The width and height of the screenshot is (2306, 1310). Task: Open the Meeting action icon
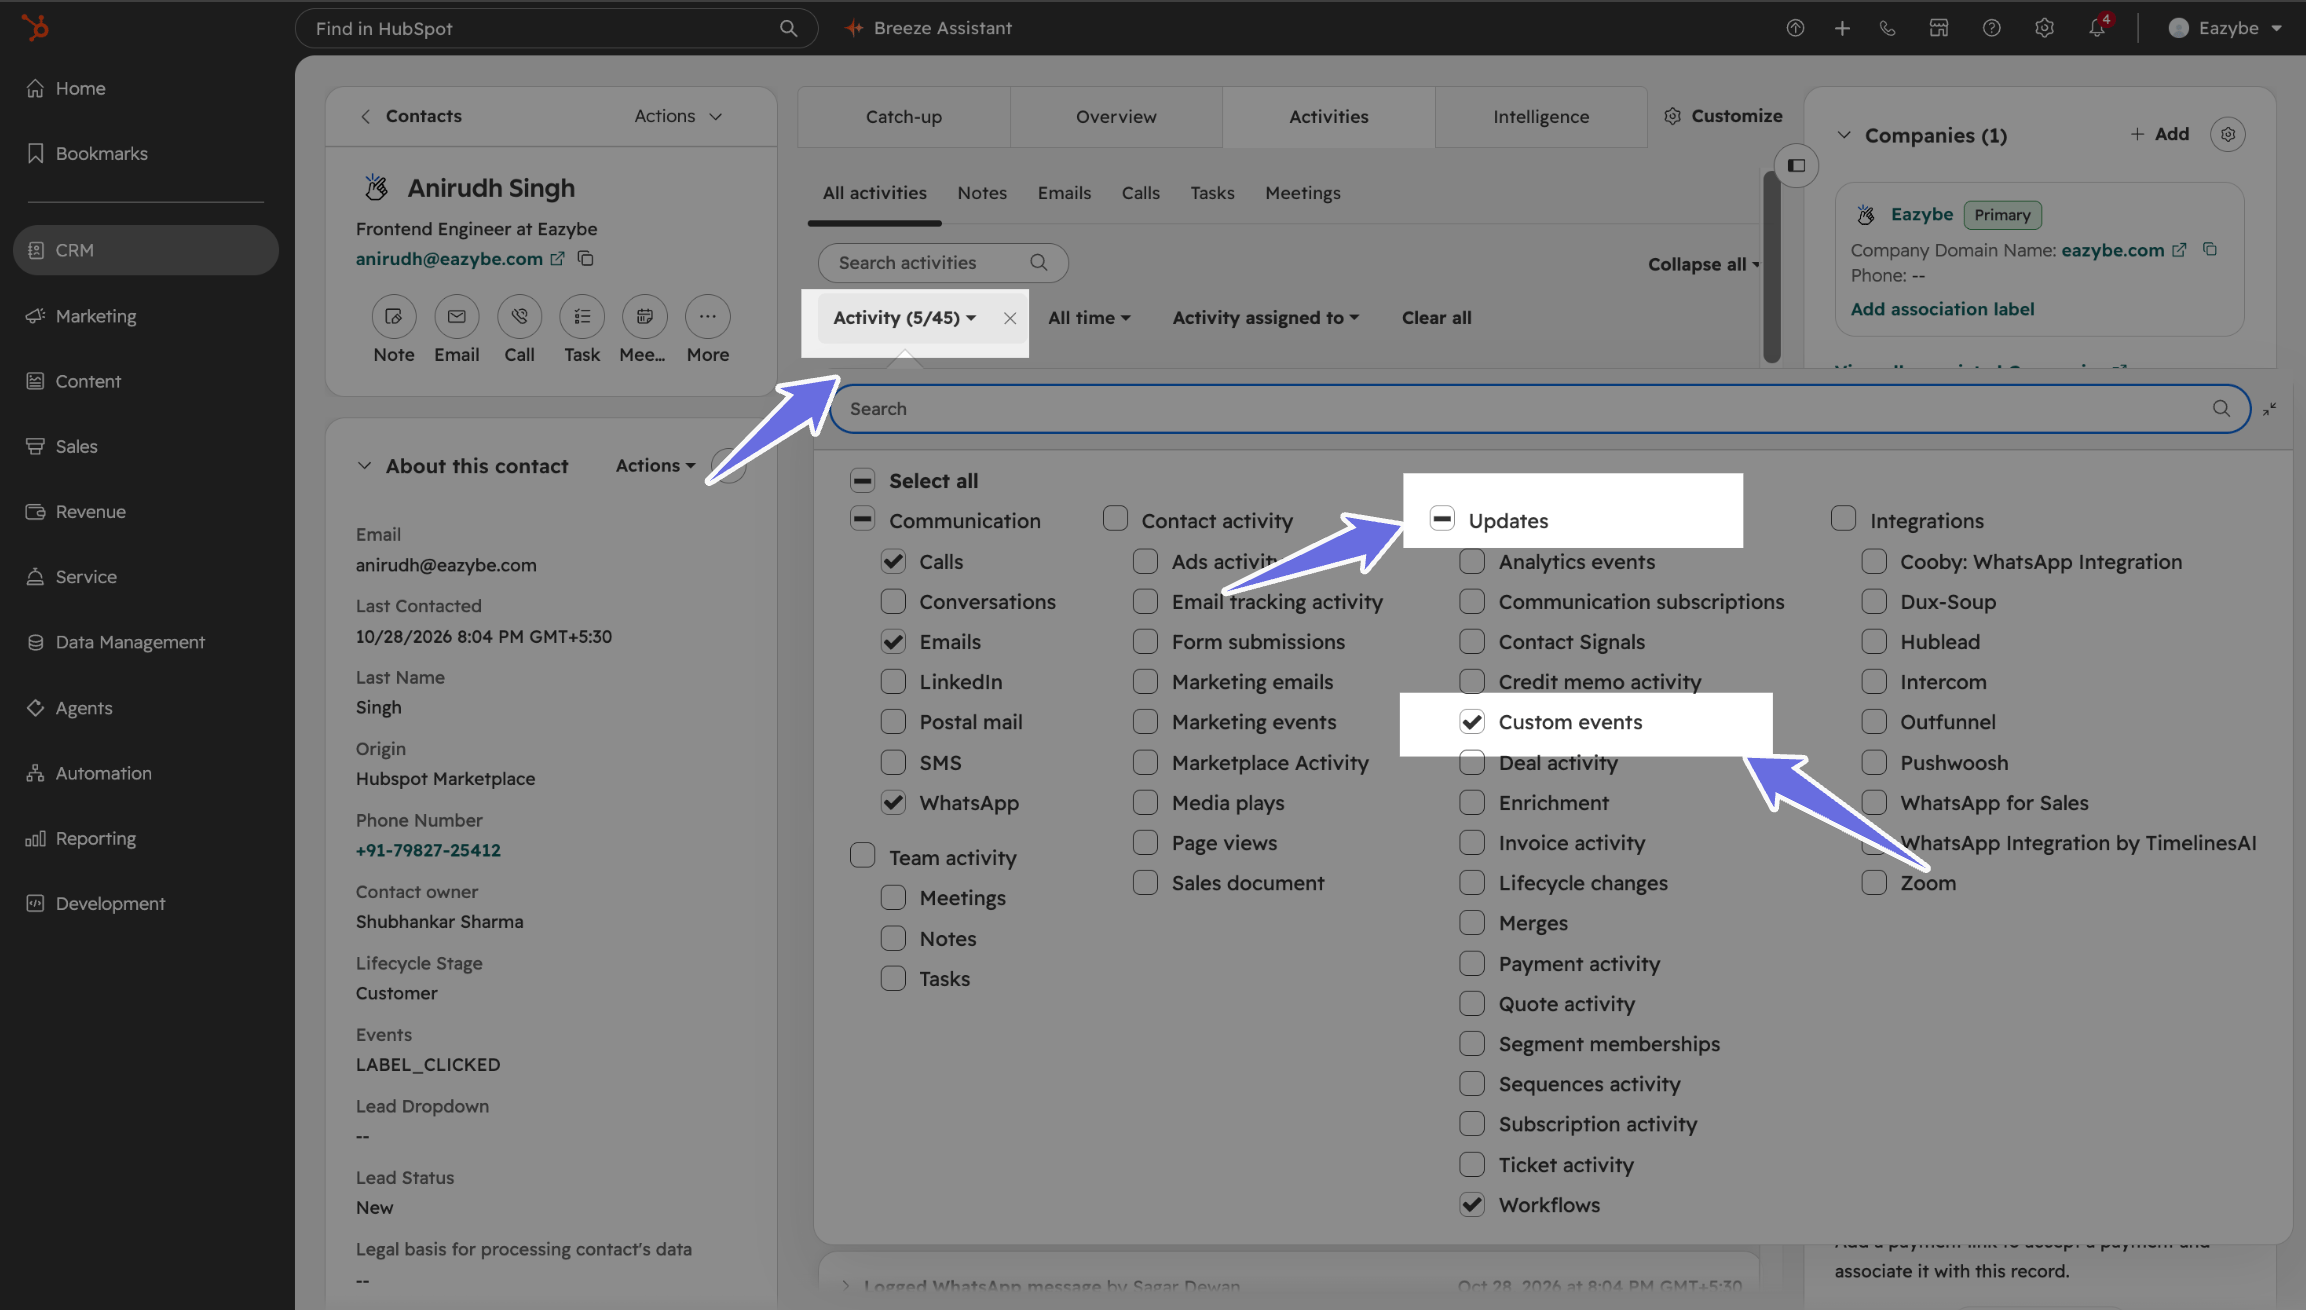pos(645,317)
